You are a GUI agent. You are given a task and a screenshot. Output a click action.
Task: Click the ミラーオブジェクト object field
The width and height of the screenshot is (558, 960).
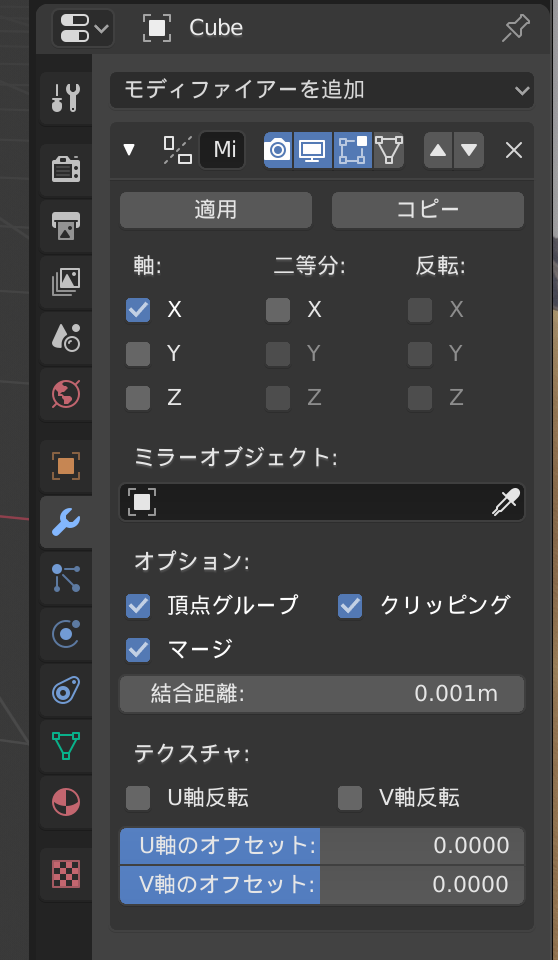pyautogui.click(x=322, y=503)
